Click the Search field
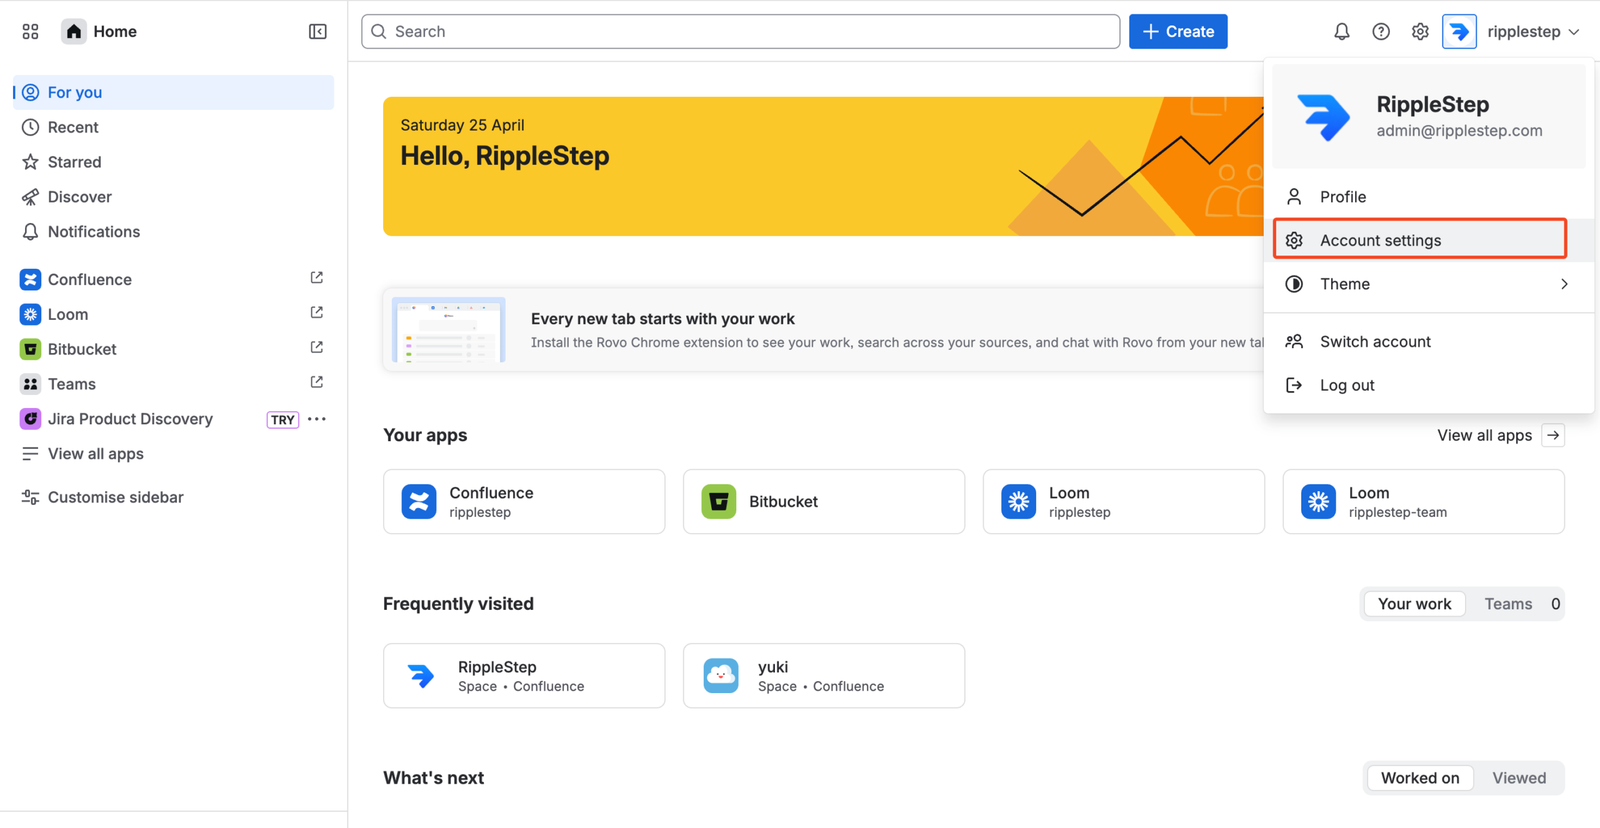The height and width of the screenshot is (828, 1600). tap(740, 32)
